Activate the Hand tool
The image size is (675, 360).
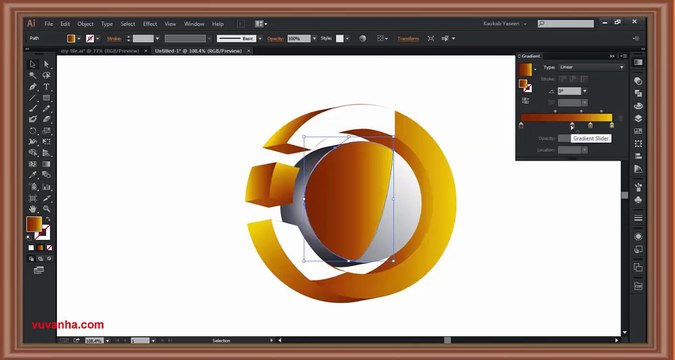coord(33,209)
